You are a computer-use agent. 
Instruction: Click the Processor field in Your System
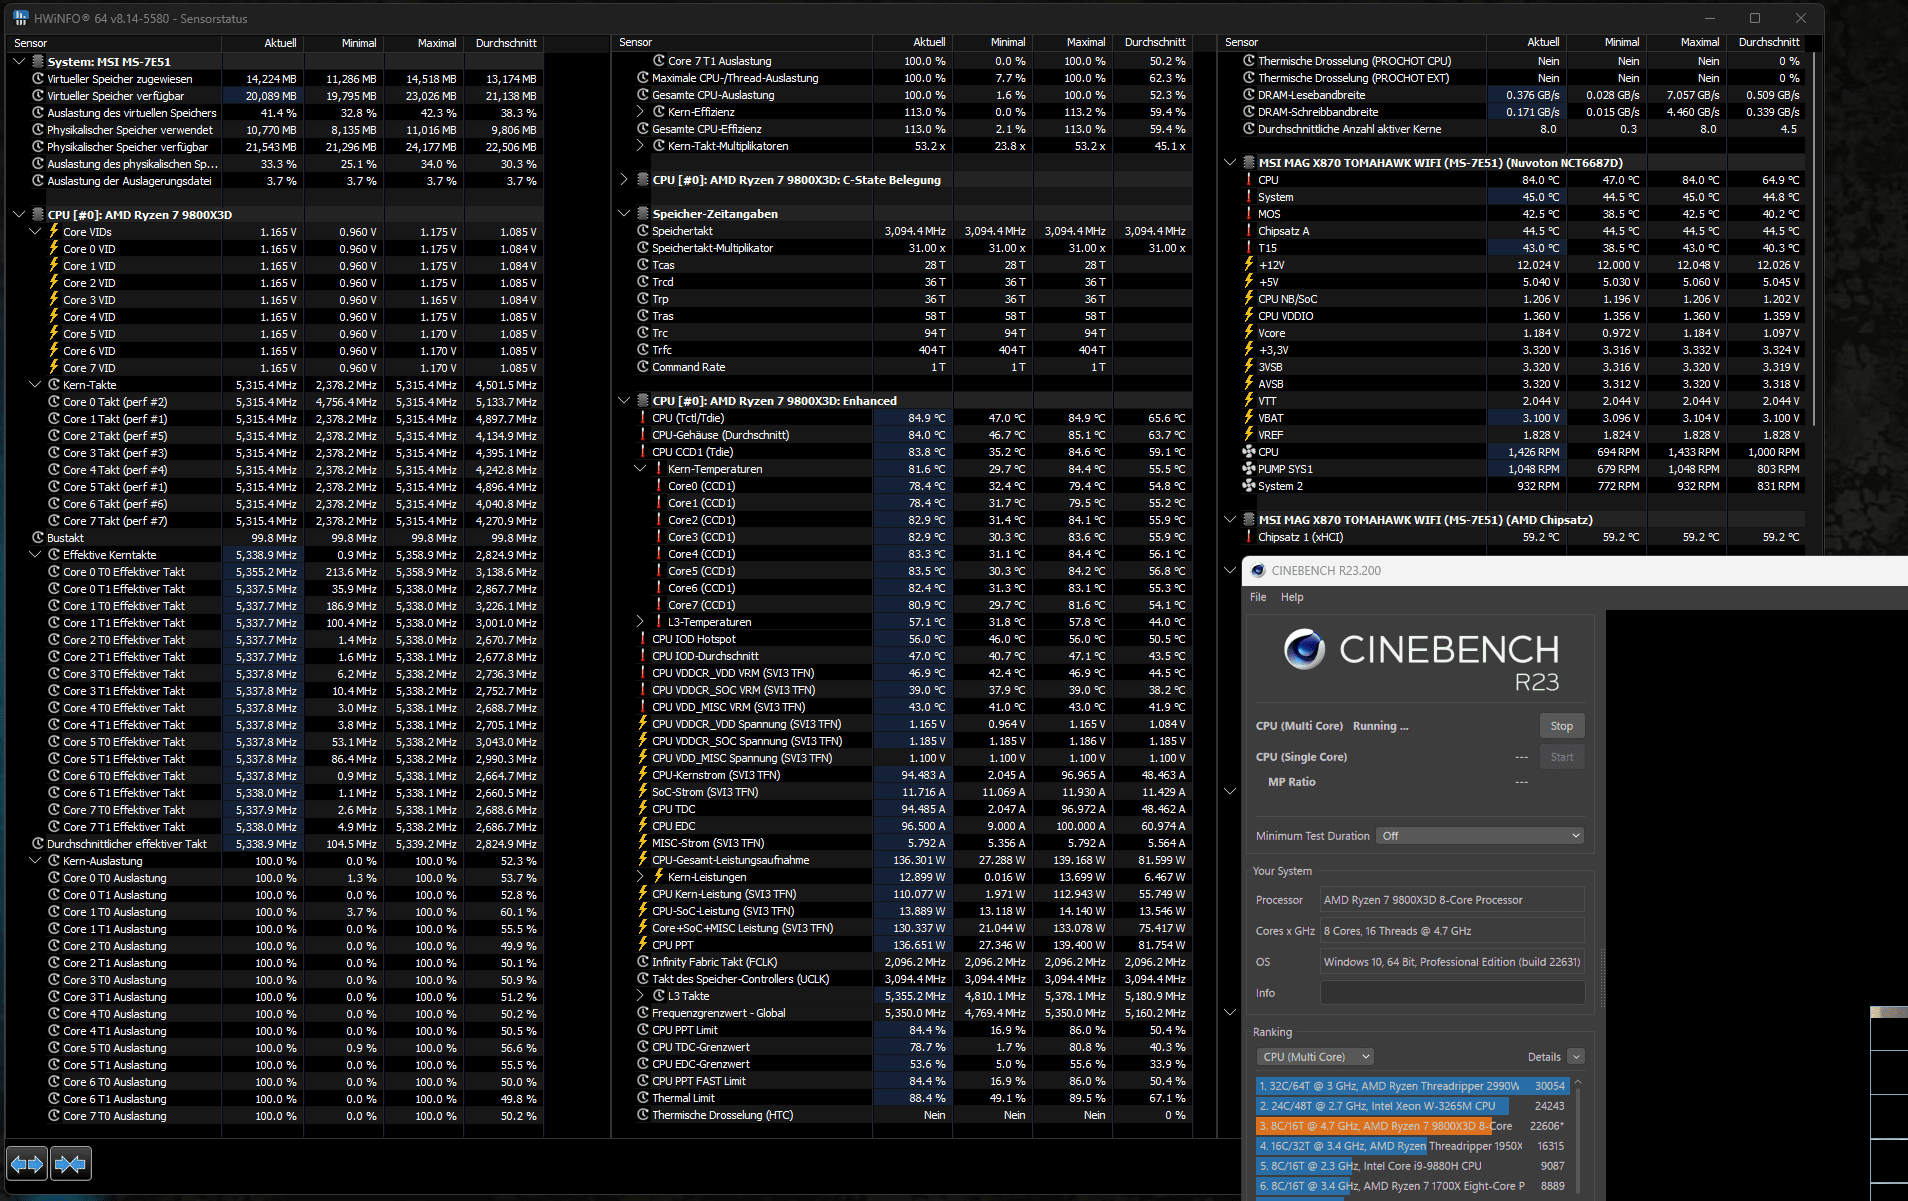point(1452,900)
